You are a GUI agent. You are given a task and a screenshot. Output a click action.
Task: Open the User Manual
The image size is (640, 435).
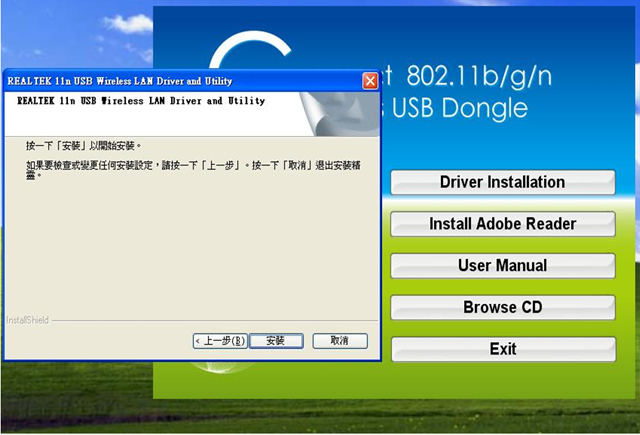click(x=502, y=266)
